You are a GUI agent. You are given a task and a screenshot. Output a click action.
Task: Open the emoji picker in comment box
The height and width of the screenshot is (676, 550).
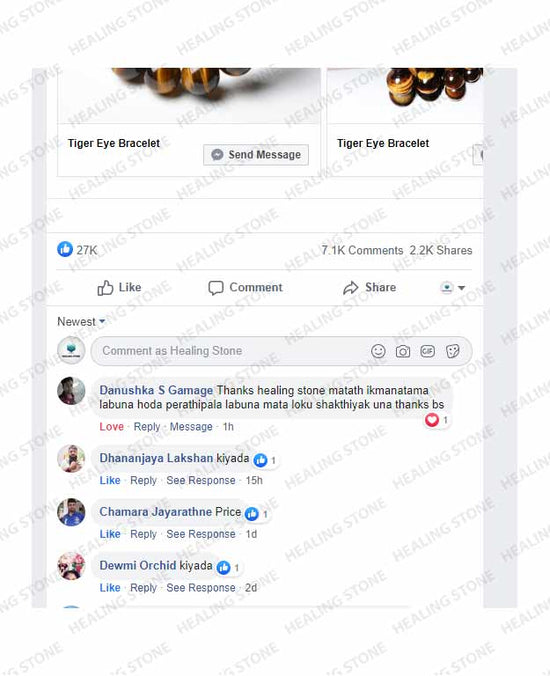(x=378, y=351)
